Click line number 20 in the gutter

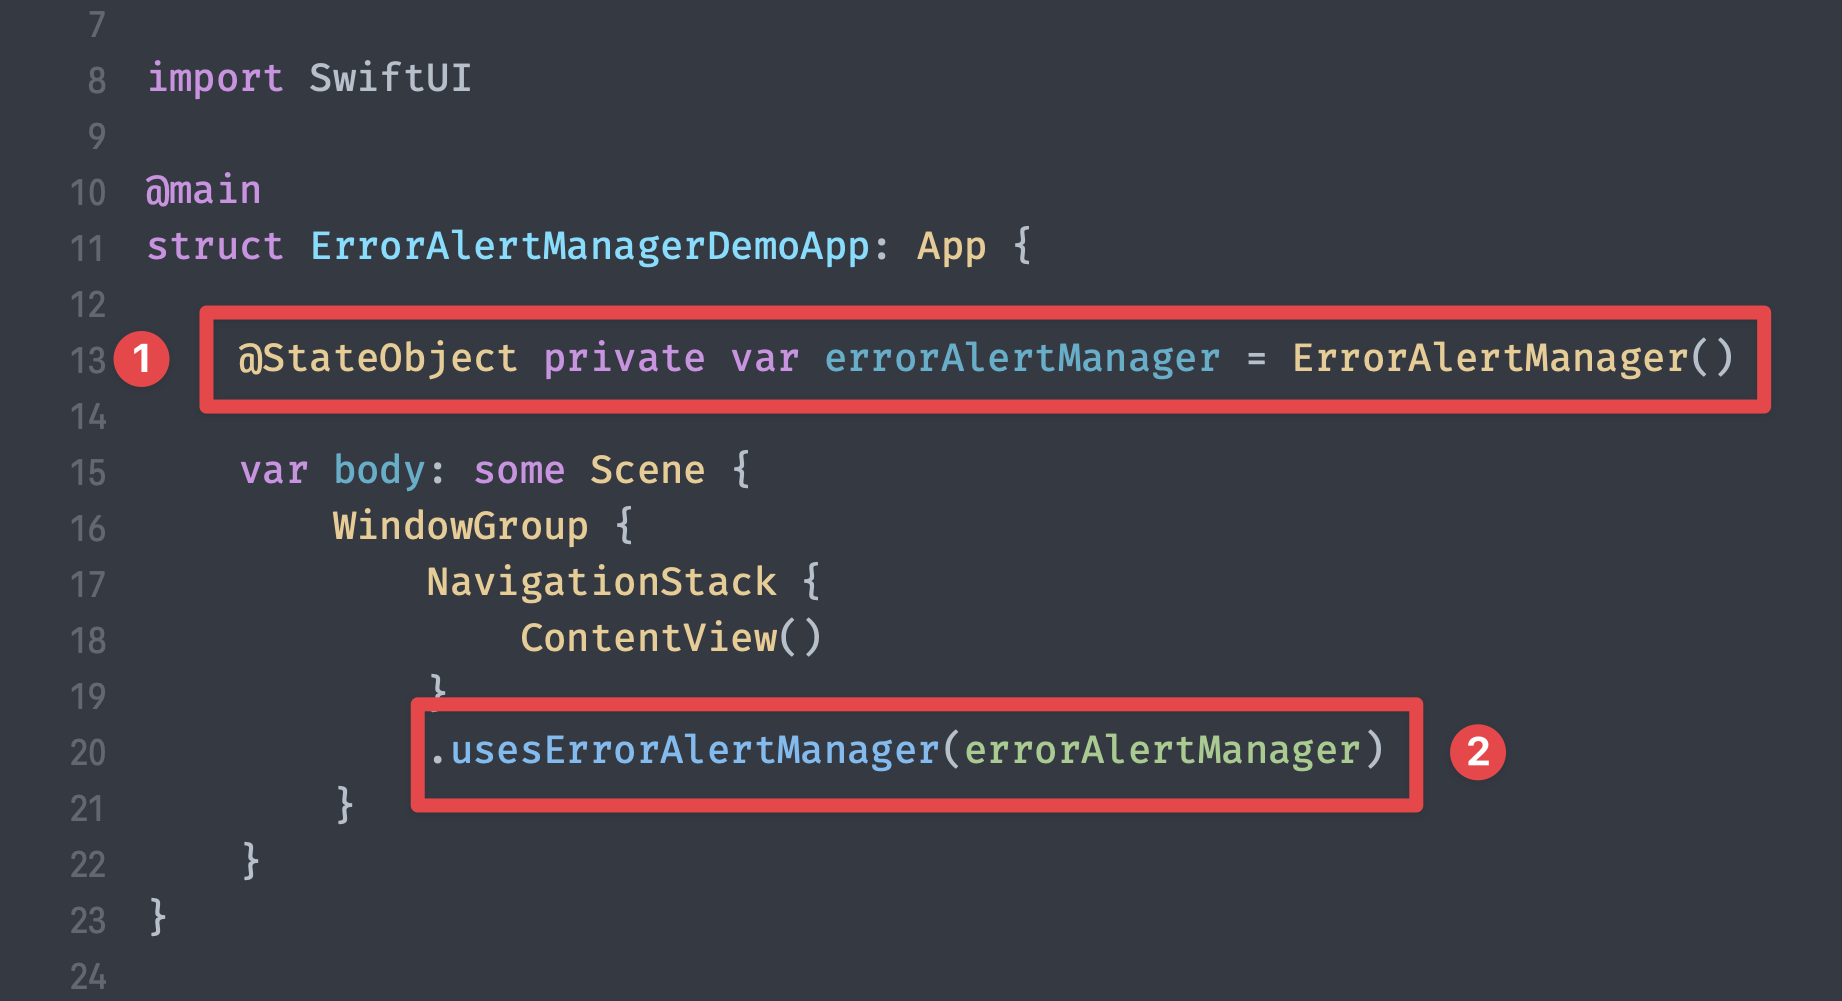tap(88, 752)
